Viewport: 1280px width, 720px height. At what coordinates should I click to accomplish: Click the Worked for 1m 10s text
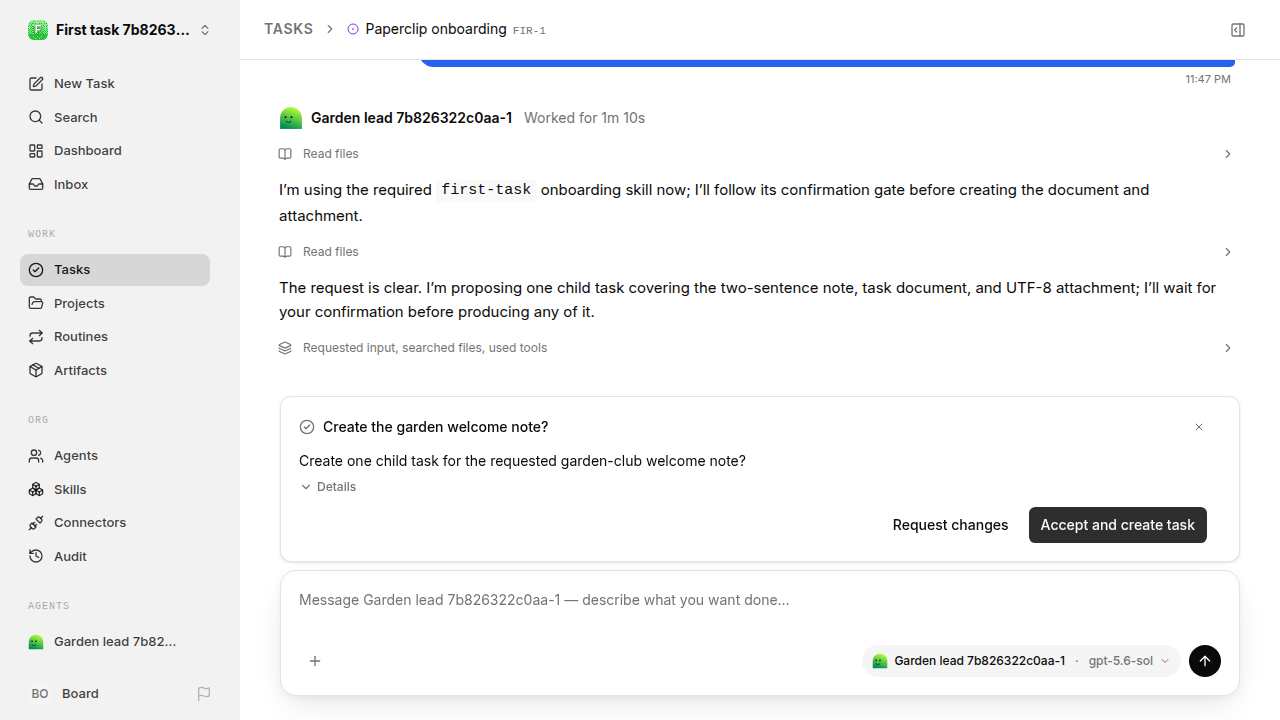[x=584, y=118]
